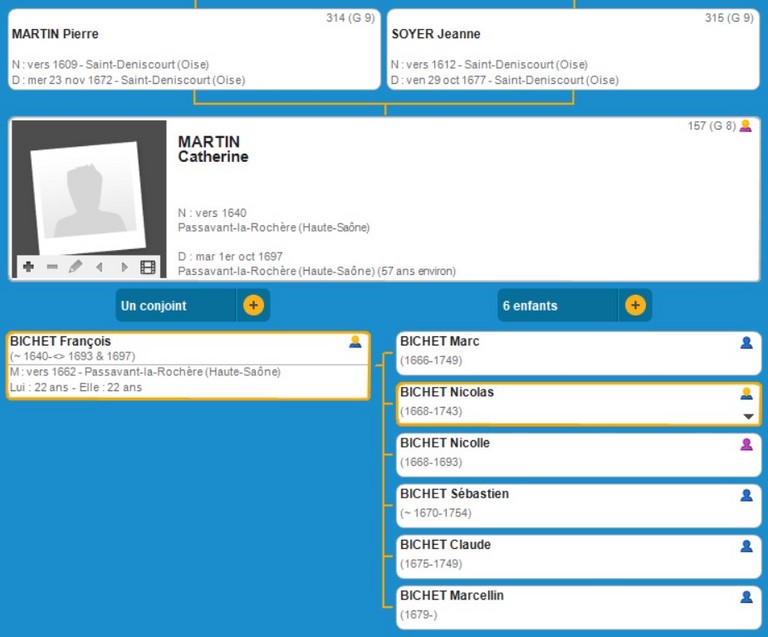
Task: Go to previous photo arrow
Action: point(99,267)
